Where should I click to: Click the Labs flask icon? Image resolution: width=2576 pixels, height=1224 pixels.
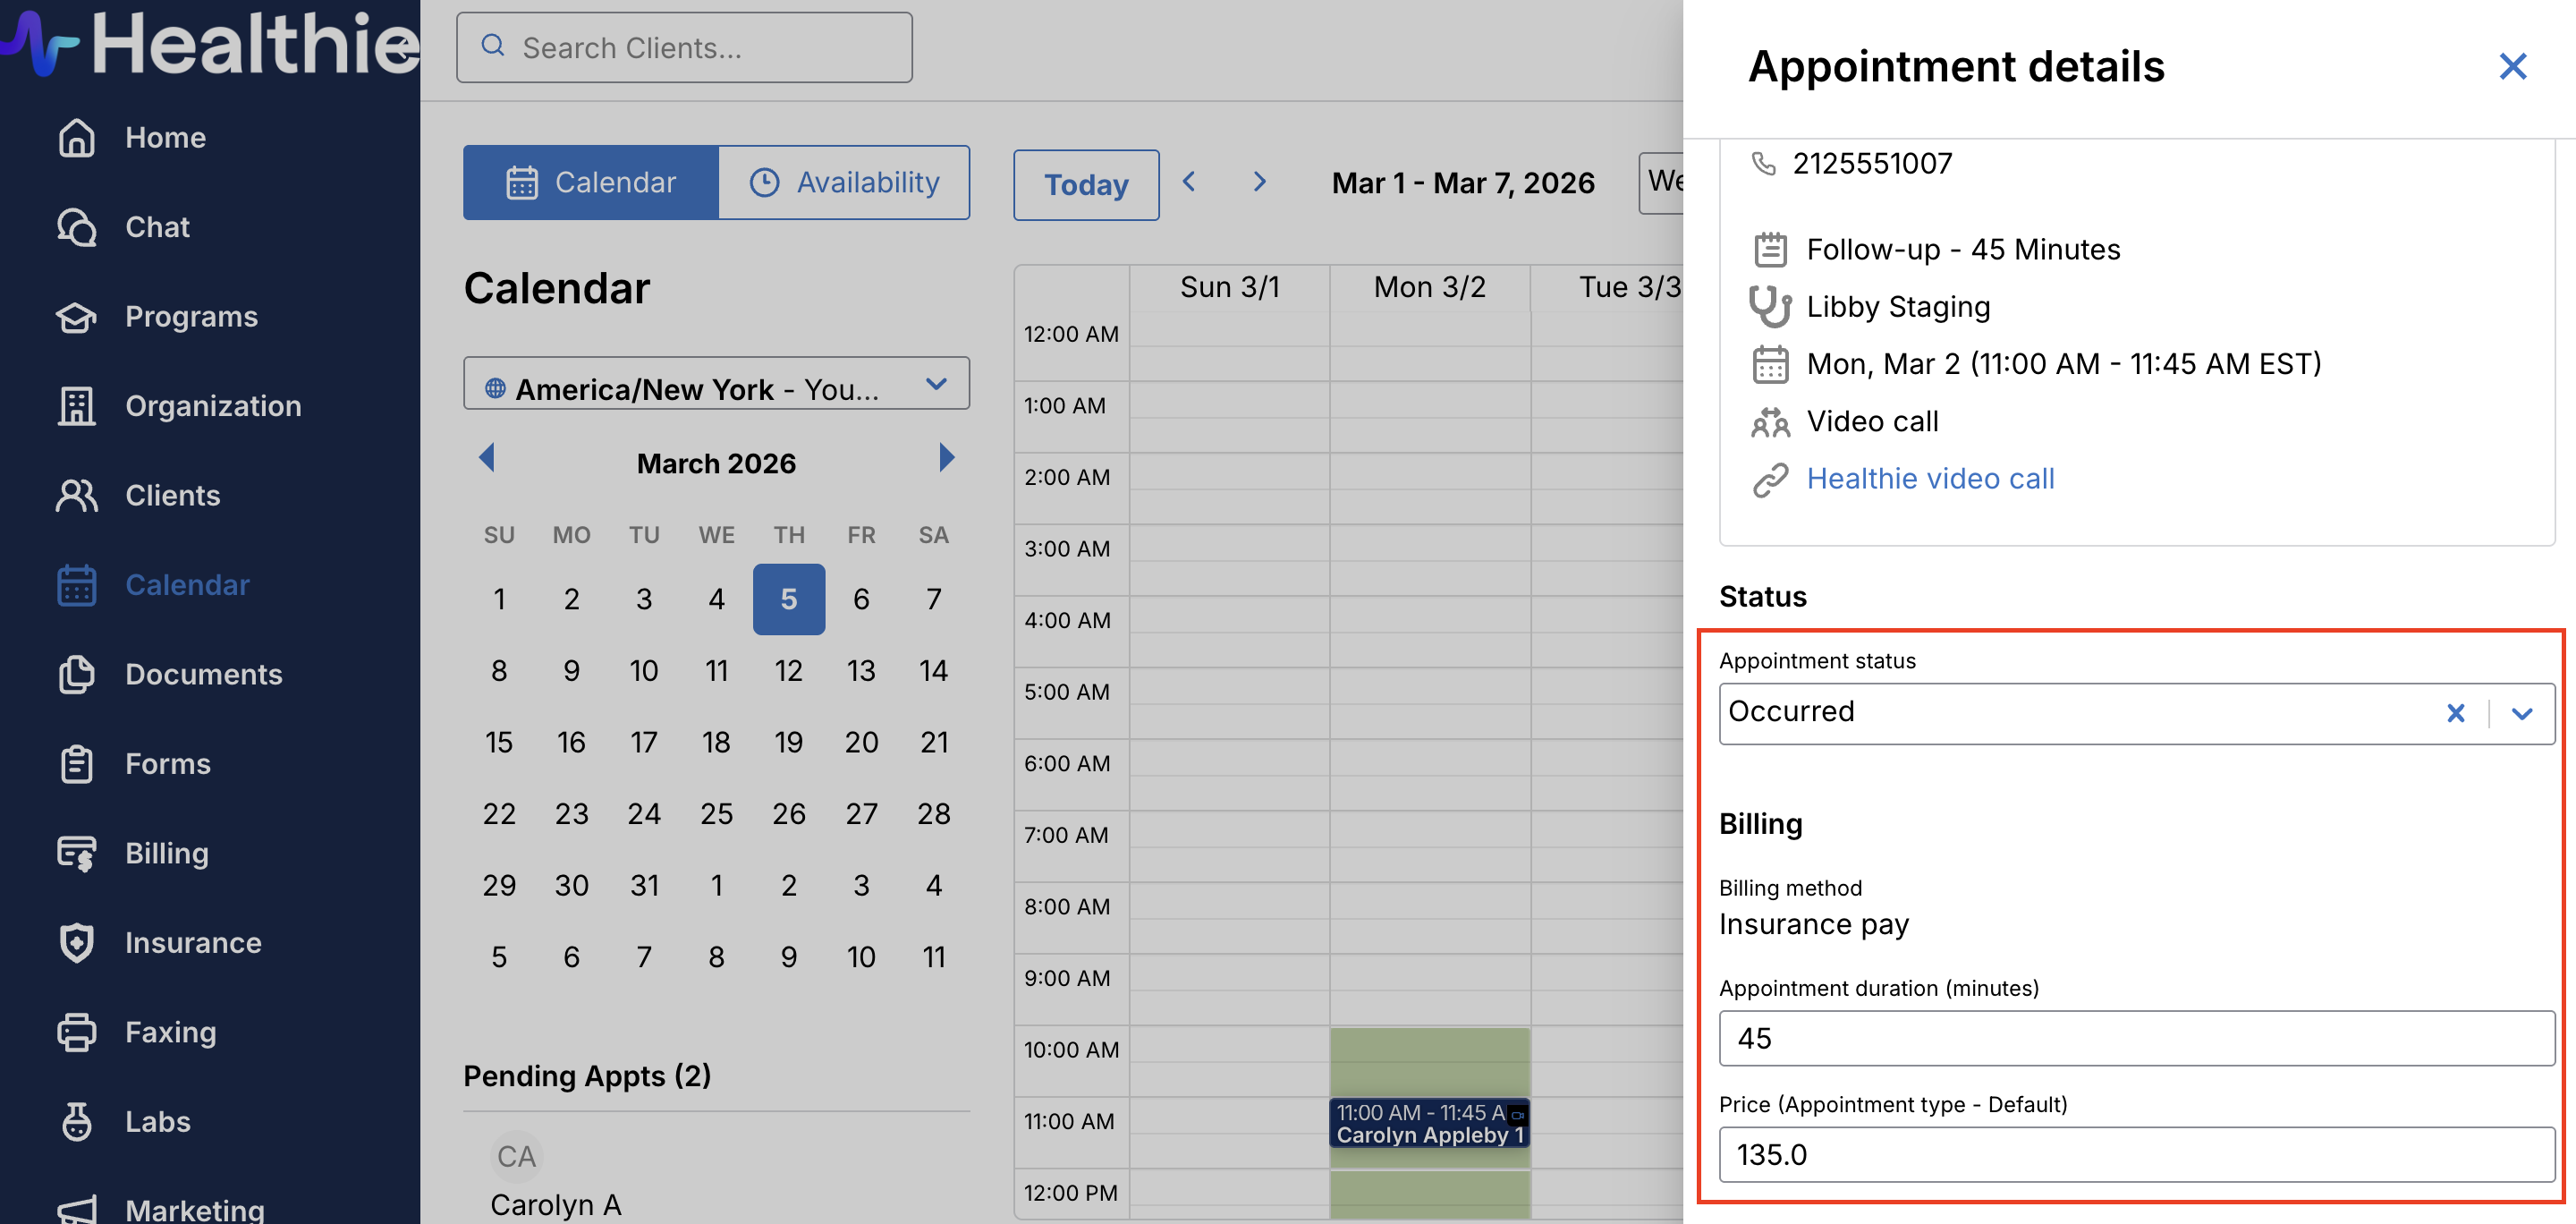click(76, 1122)
